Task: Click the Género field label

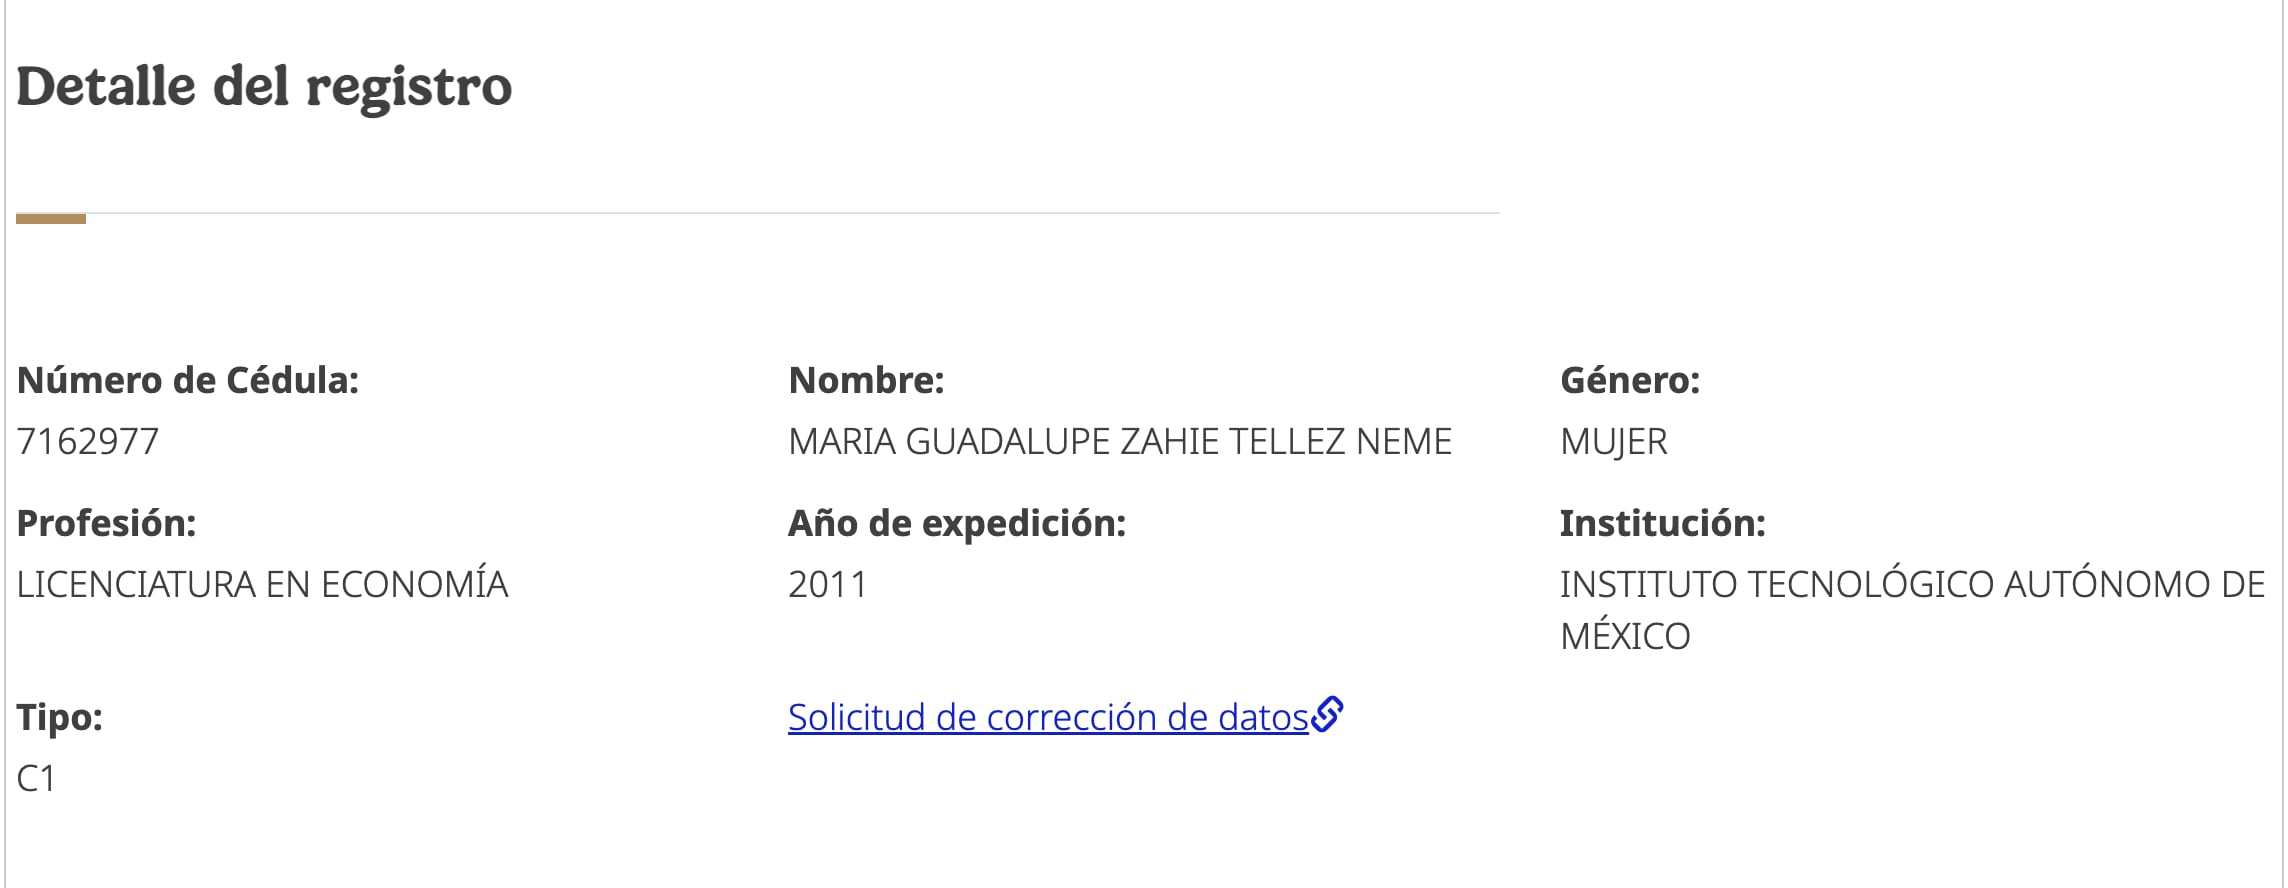Action: point(1629,381)
